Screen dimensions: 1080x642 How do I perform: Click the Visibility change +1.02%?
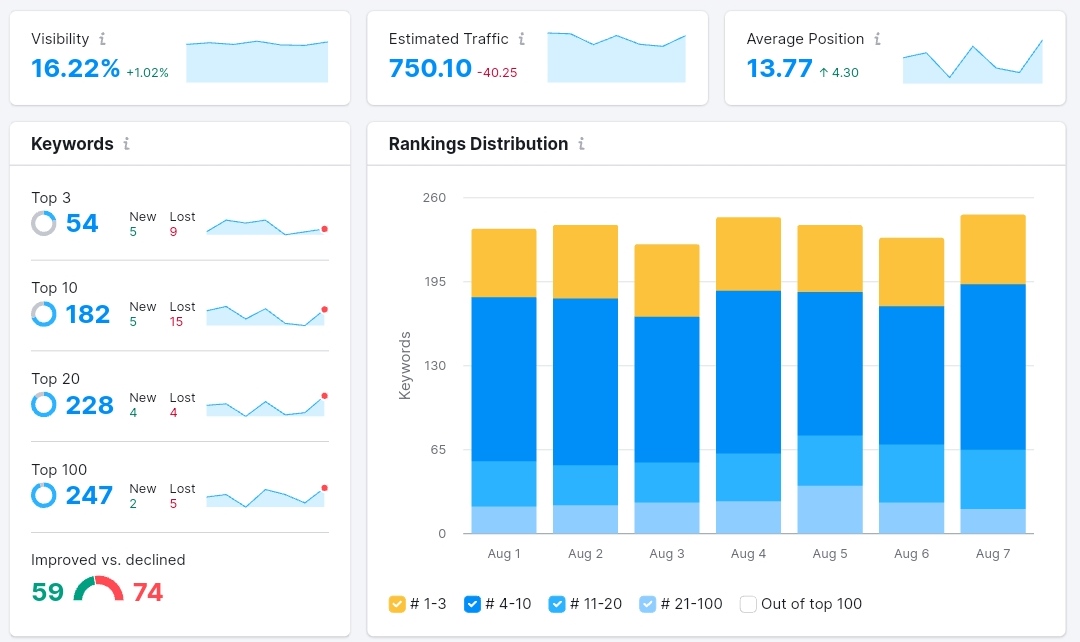click(147, 72)
